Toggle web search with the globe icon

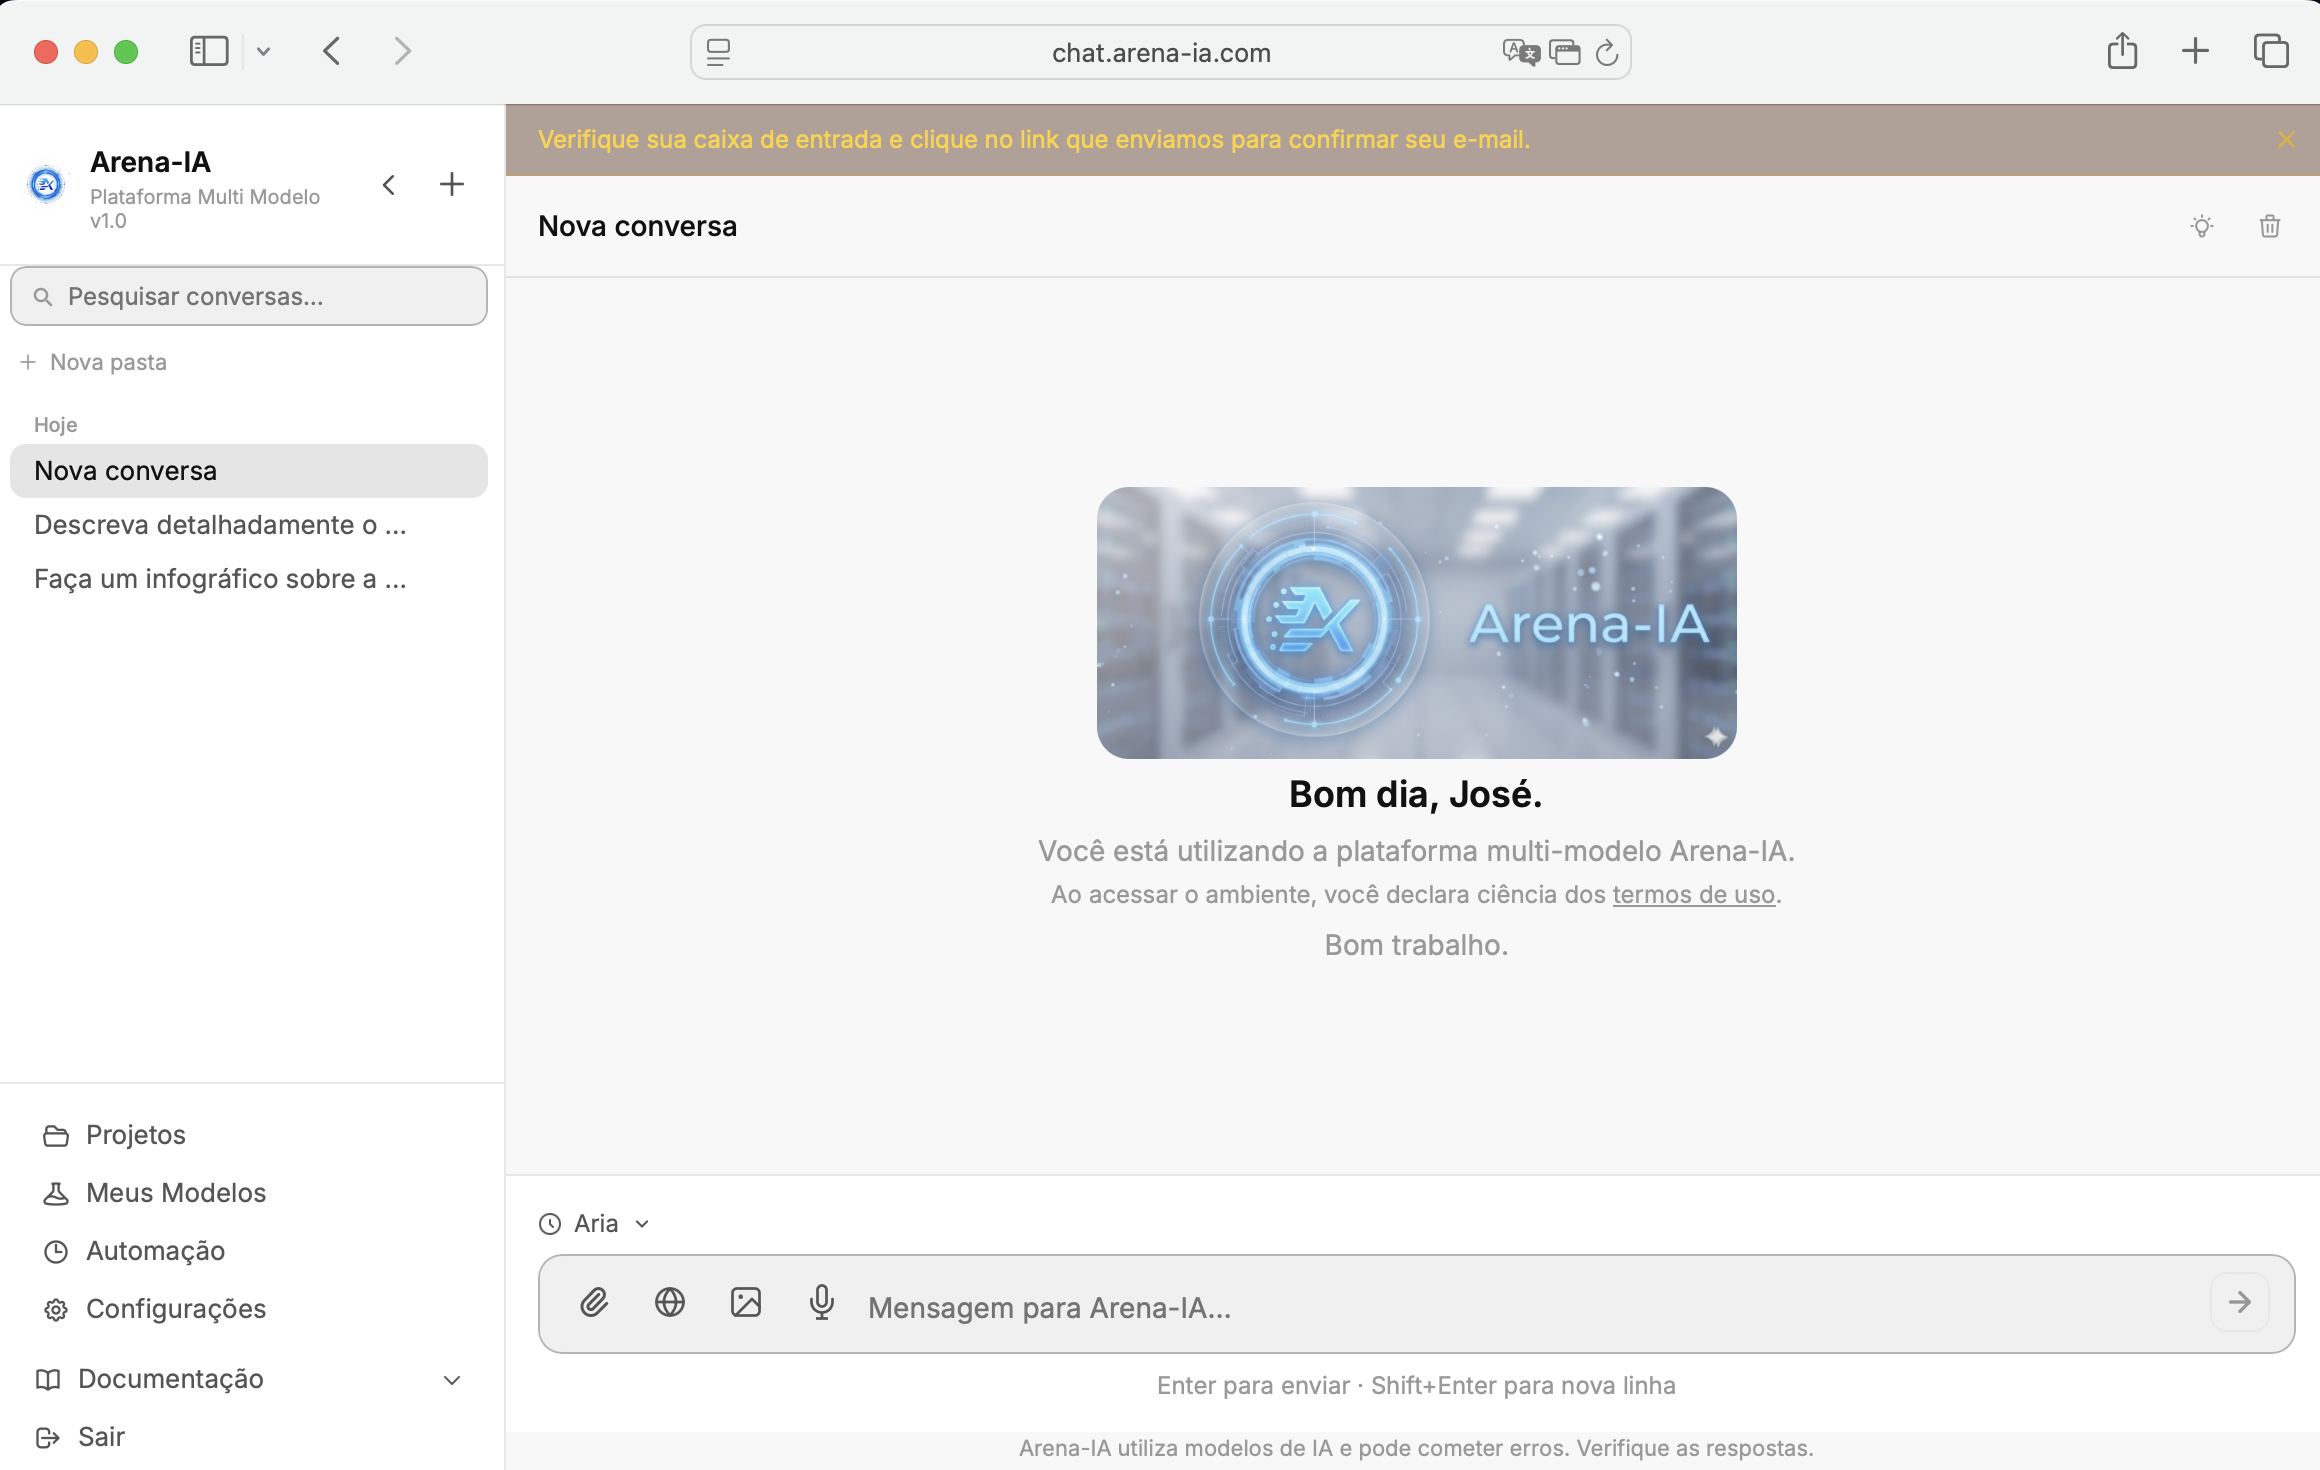point(670,1302)
